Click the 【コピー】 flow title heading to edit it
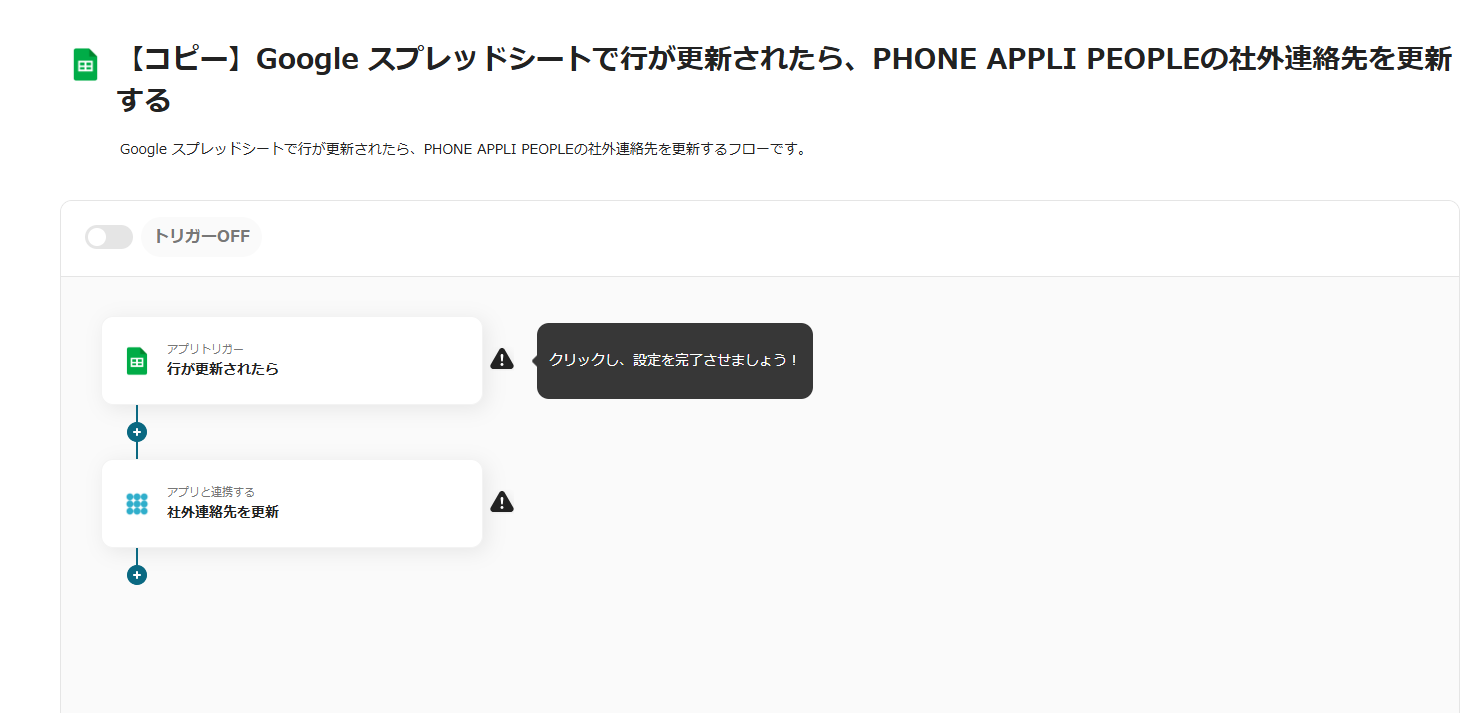The image size is (1472, 713). (x=784, y=79)
